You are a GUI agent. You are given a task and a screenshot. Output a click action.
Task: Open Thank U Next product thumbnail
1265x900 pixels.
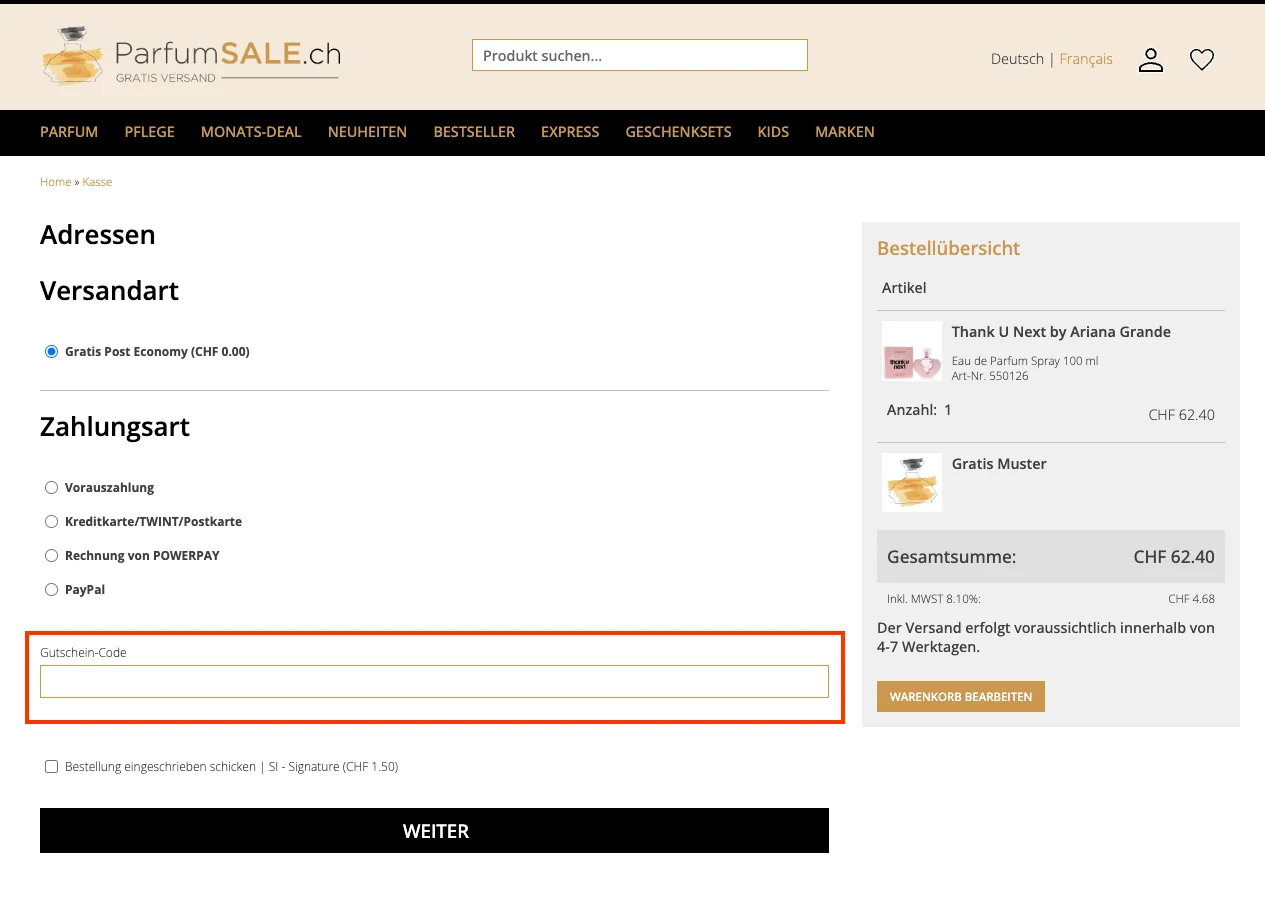(912, 351)
